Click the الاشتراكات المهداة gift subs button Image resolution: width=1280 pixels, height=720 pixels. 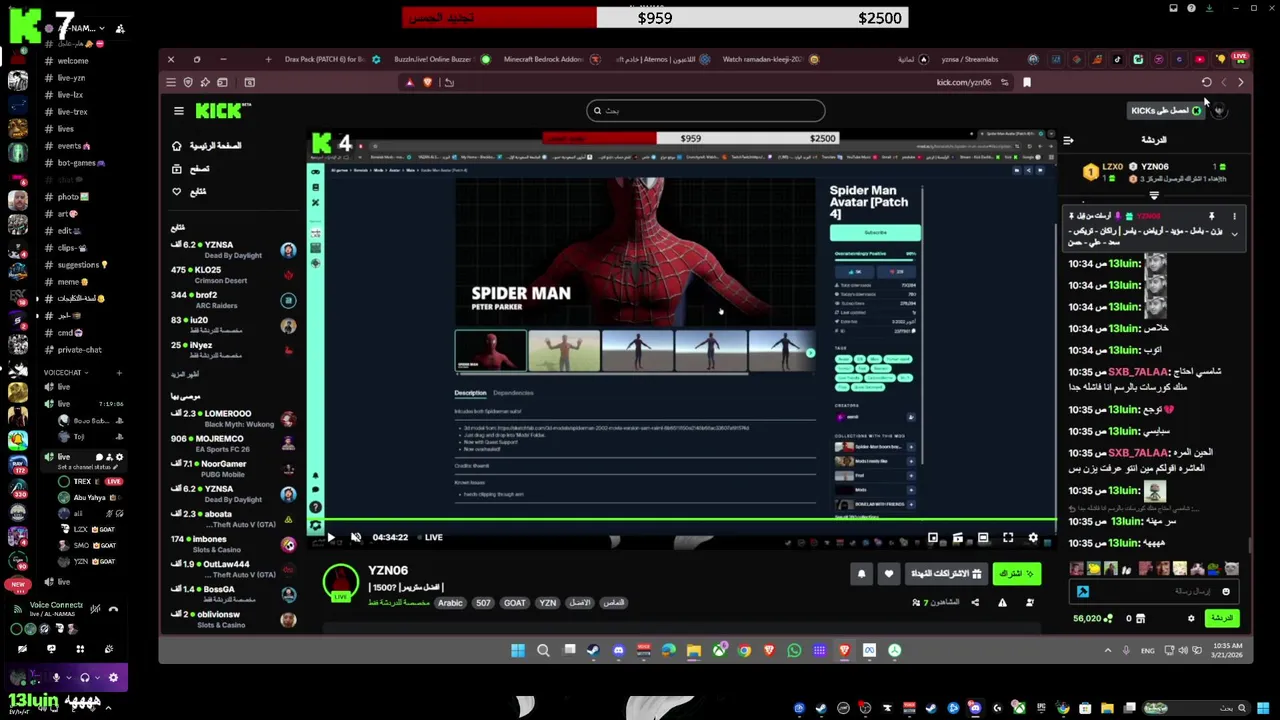coord(945,574)
